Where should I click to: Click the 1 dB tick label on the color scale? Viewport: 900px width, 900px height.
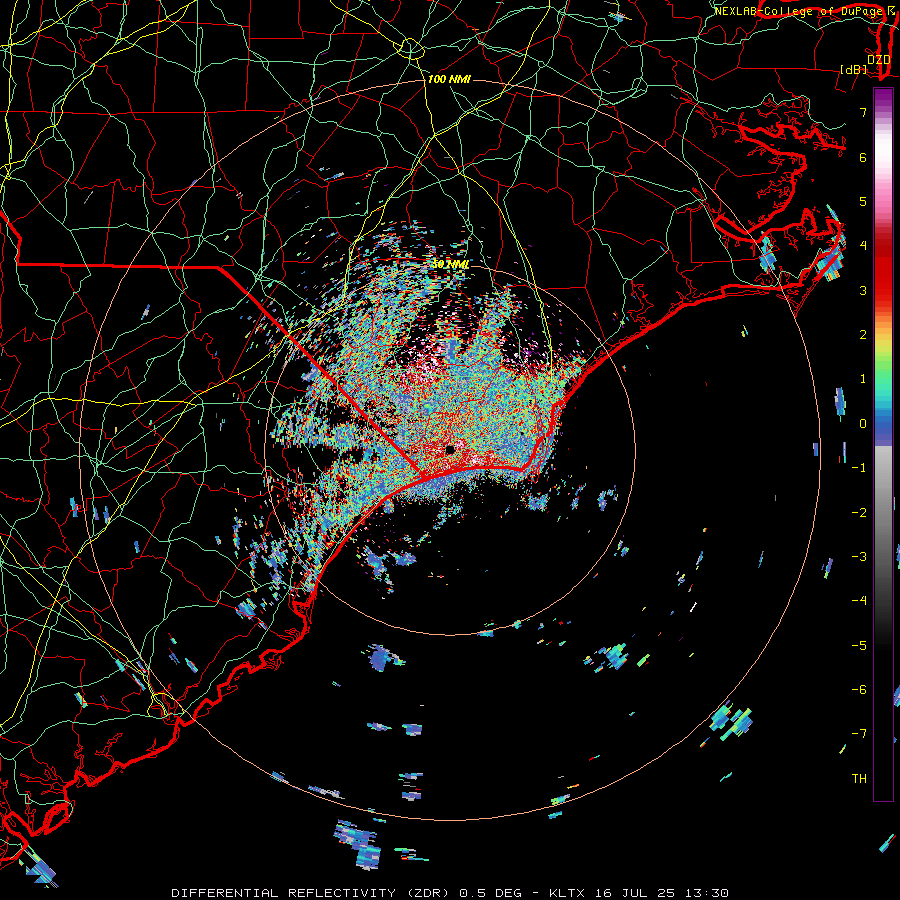[x=863, y=379]
